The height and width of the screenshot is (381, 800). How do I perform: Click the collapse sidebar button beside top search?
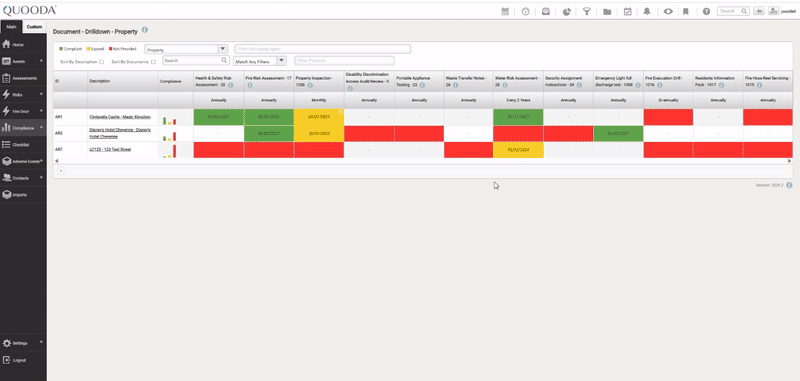(759, 11)
